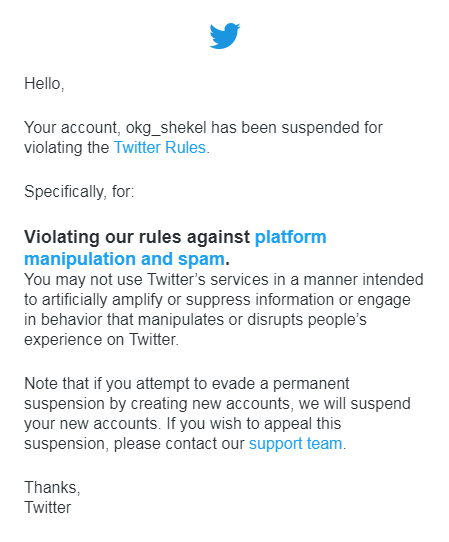Click the phrase 'has been suspended for'
449x542 pixels.
point(297,128)
